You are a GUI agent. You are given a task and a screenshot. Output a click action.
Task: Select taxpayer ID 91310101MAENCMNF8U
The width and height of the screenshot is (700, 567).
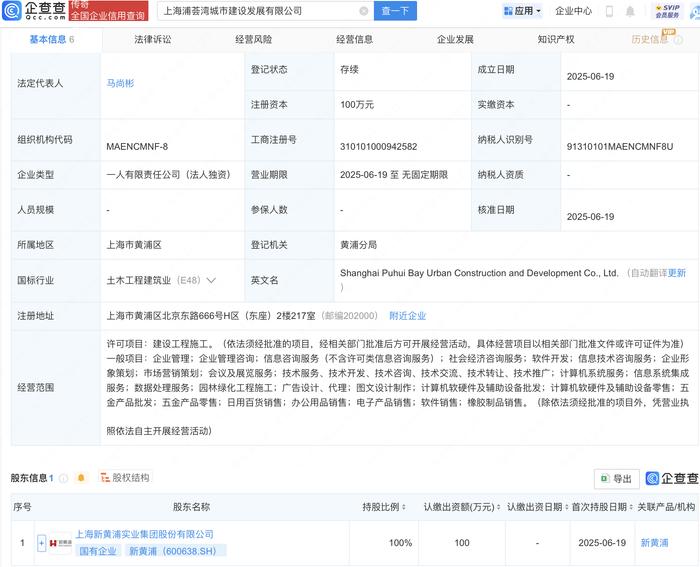coord(620,146)
